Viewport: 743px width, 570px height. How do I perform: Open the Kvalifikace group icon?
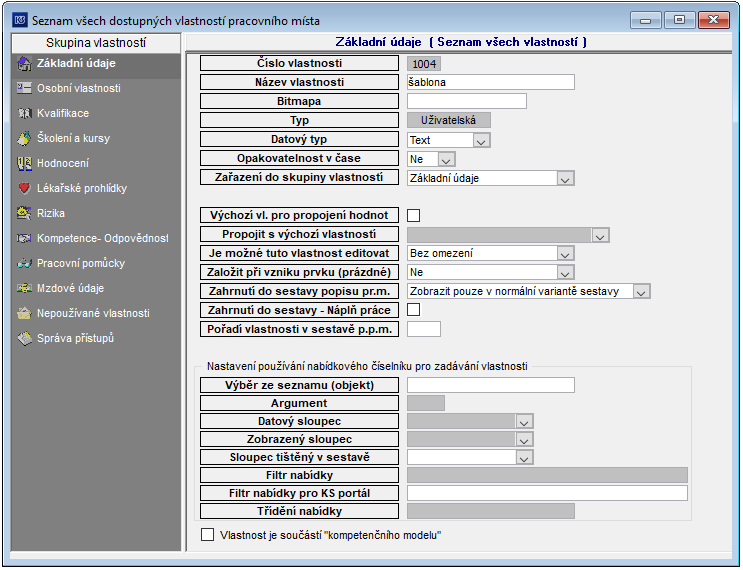tap(24, 113)
